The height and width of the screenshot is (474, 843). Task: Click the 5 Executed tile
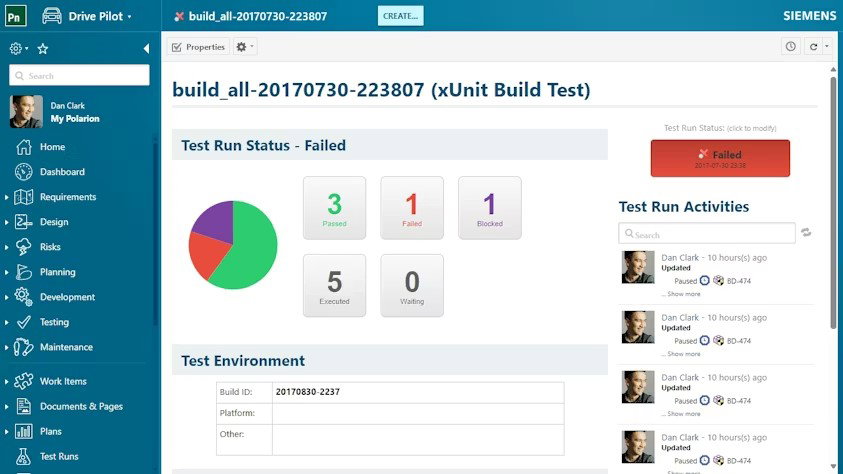tap(334, 285)
